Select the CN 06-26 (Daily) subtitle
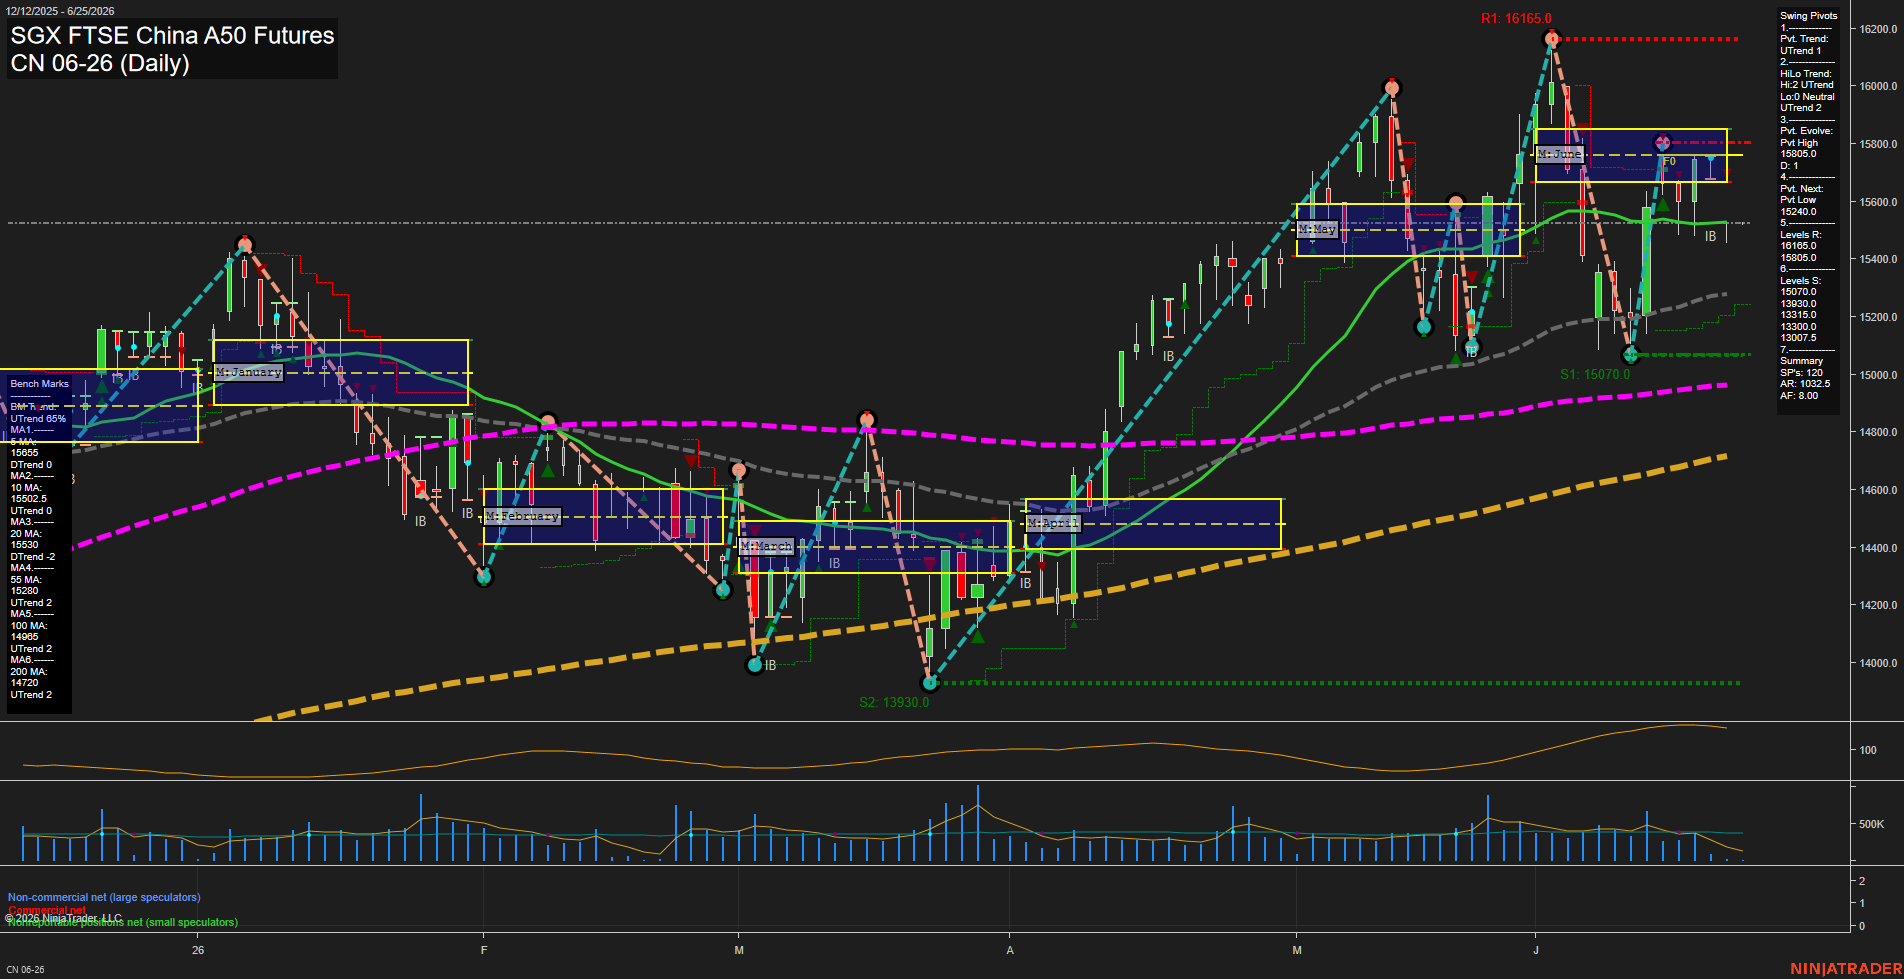Screen dimensions: 1904x979 pos(100,63)
